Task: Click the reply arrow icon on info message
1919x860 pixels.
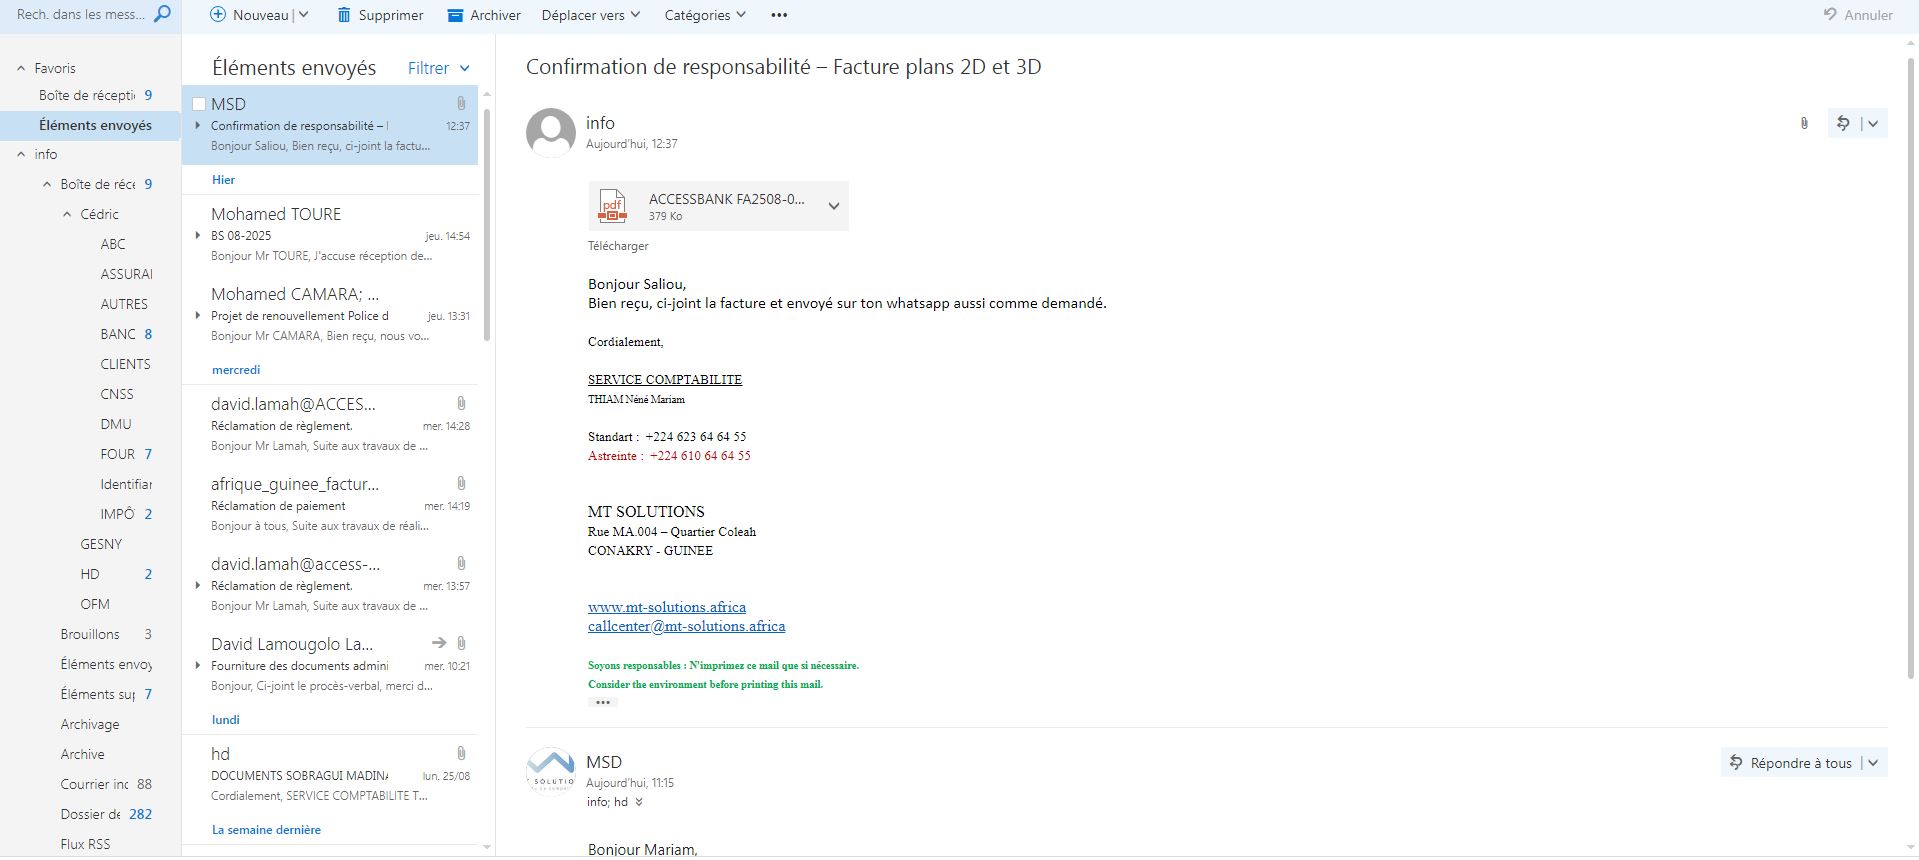Action: 1843,123
